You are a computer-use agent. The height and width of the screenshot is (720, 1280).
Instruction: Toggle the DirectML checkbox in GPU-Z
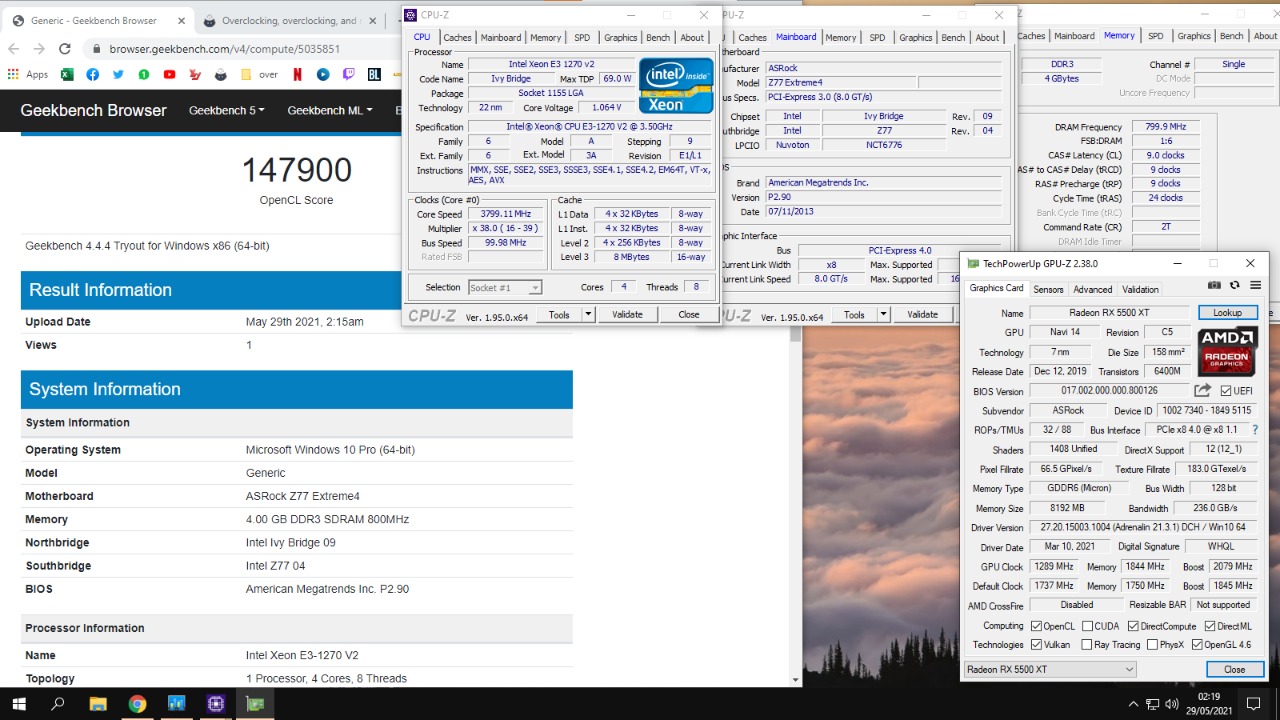click(x=1210, y=626)
